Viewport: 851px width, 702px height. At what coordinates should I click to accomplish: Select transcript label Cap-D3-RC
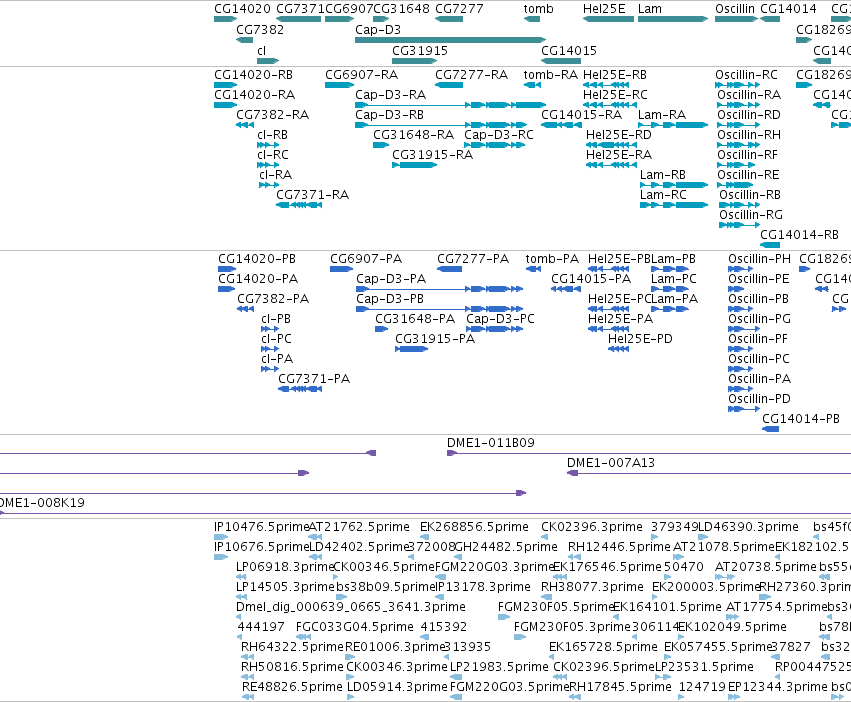click(499, 135)
